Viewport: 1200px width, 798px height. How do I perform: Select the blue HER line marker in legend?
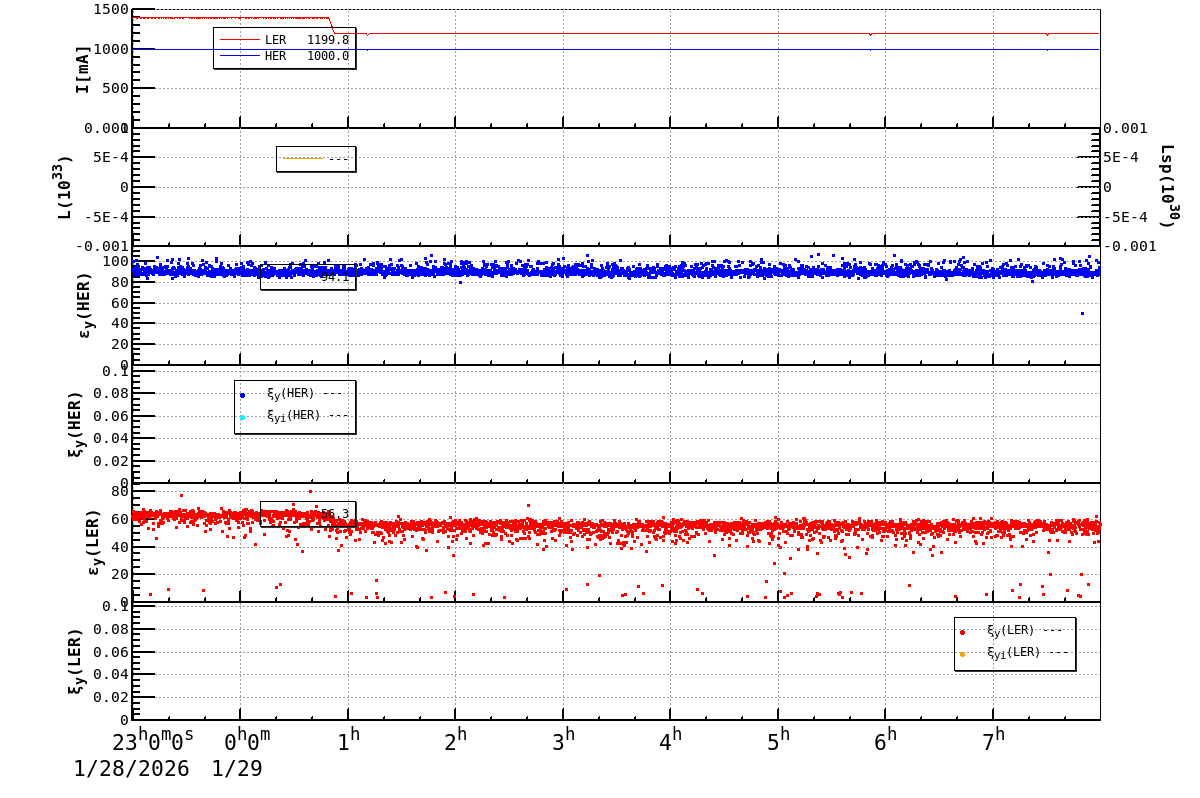[238, 57]
